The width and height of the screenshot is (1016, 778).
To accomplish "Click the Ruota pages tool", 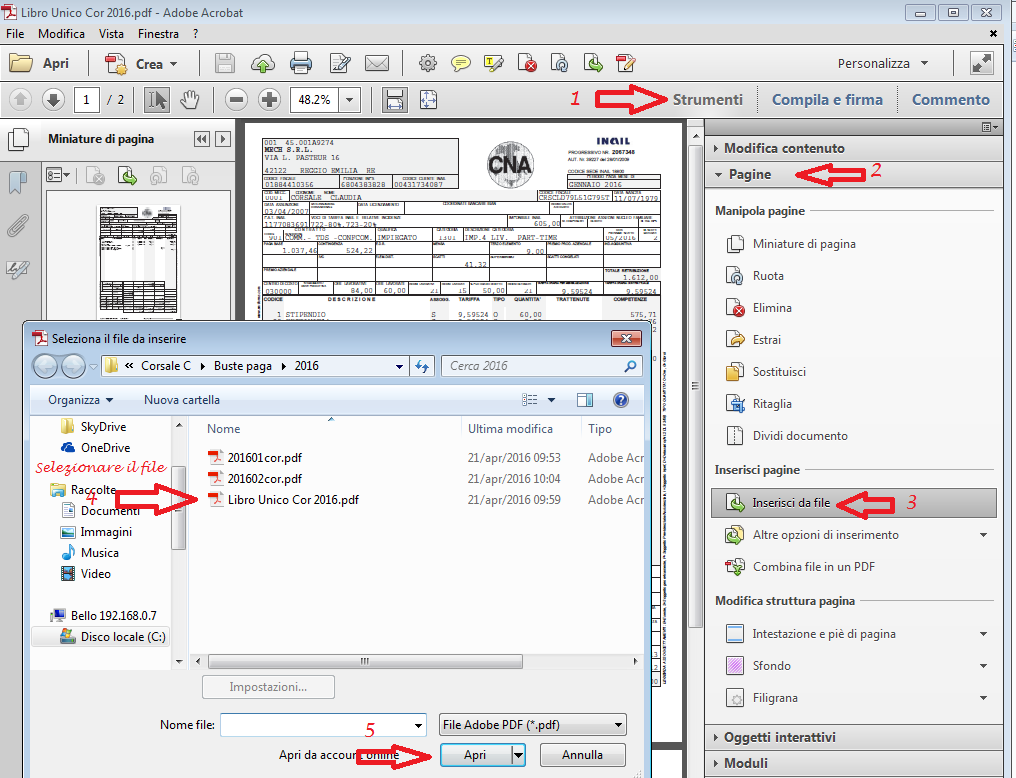I will pos(768,276).
